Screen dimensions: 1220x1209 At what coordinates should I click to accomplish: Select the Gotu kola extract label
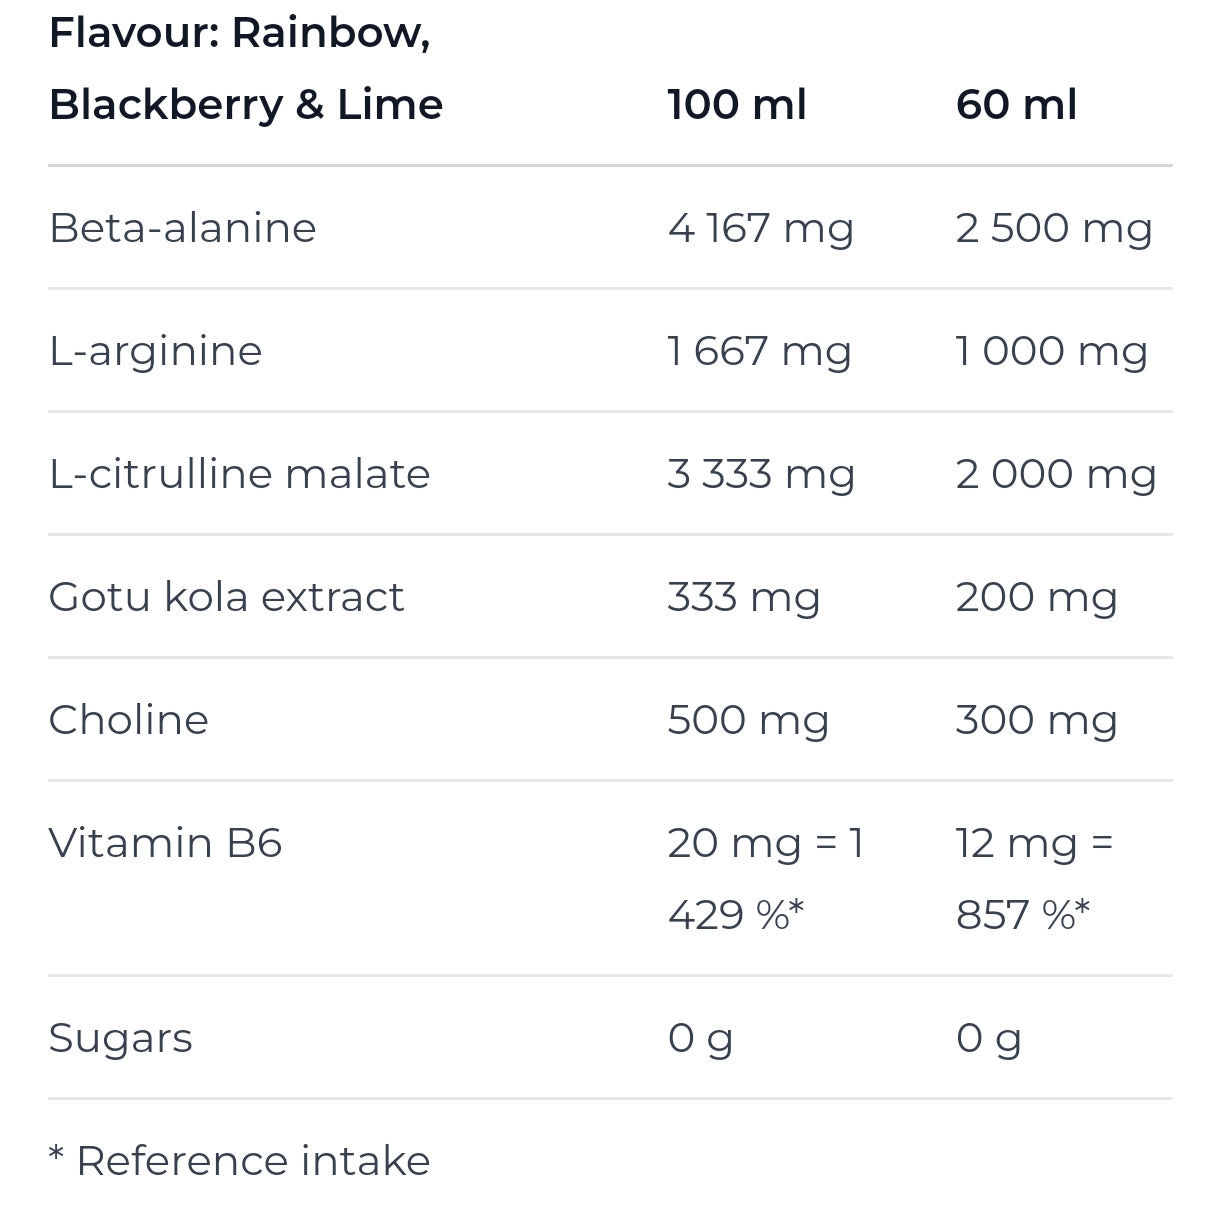(226, 597)
